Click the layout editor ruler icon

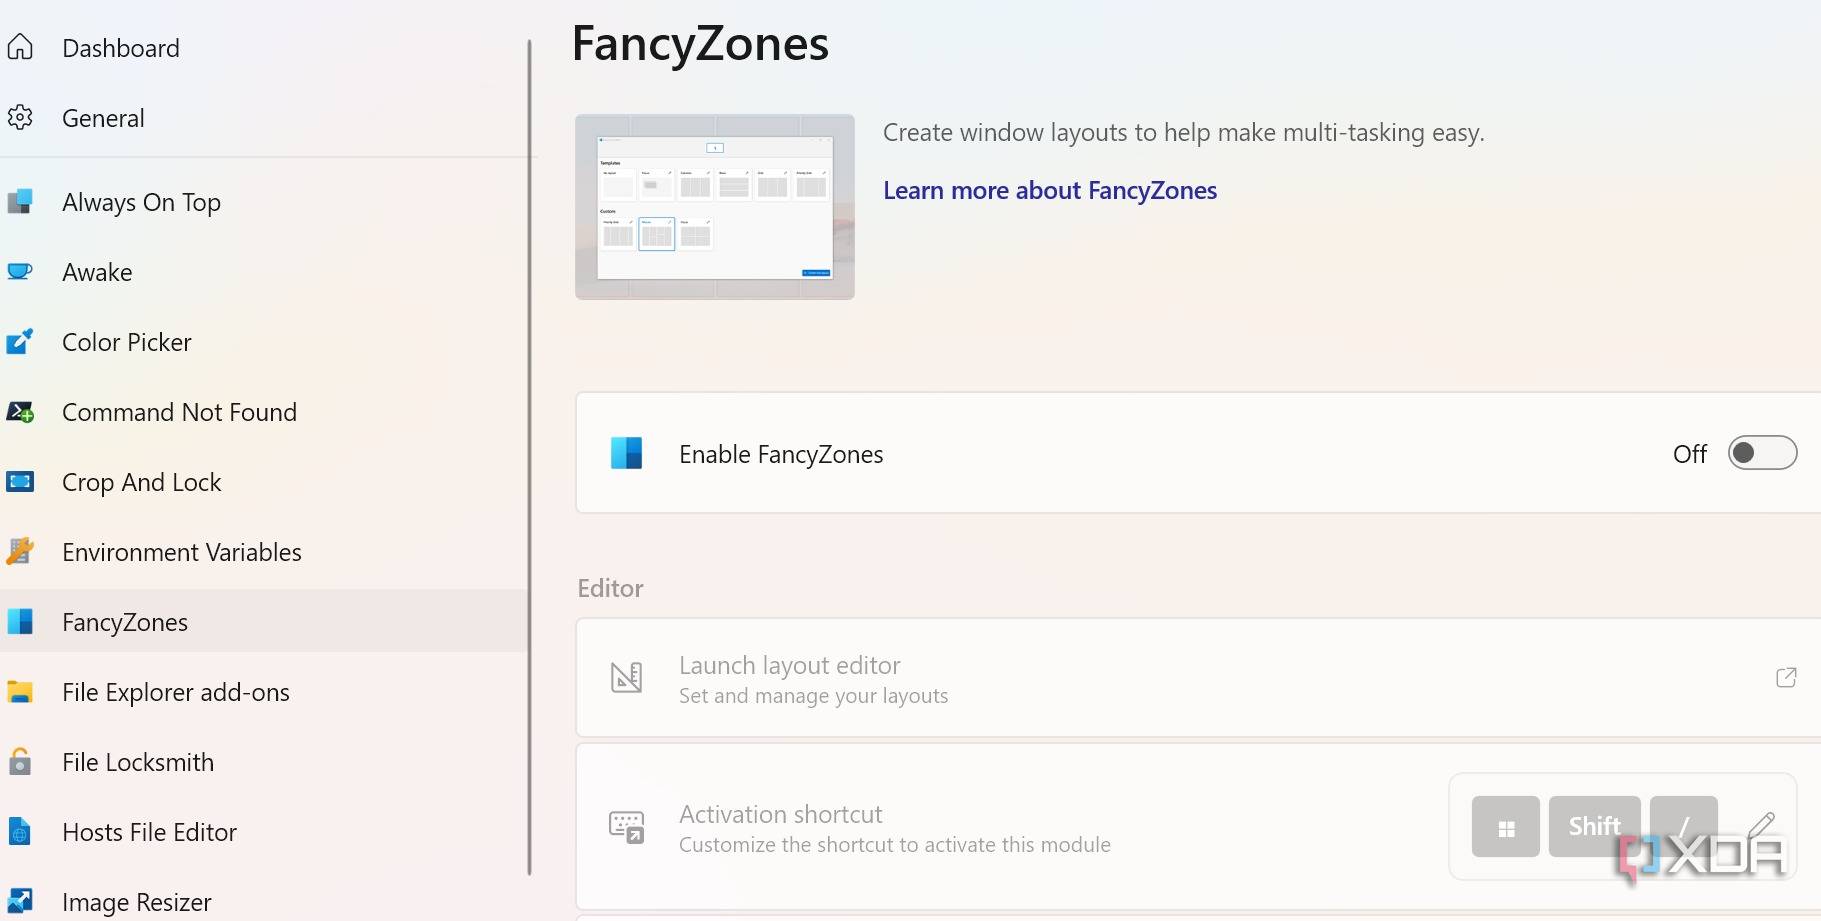pos(626,678)
